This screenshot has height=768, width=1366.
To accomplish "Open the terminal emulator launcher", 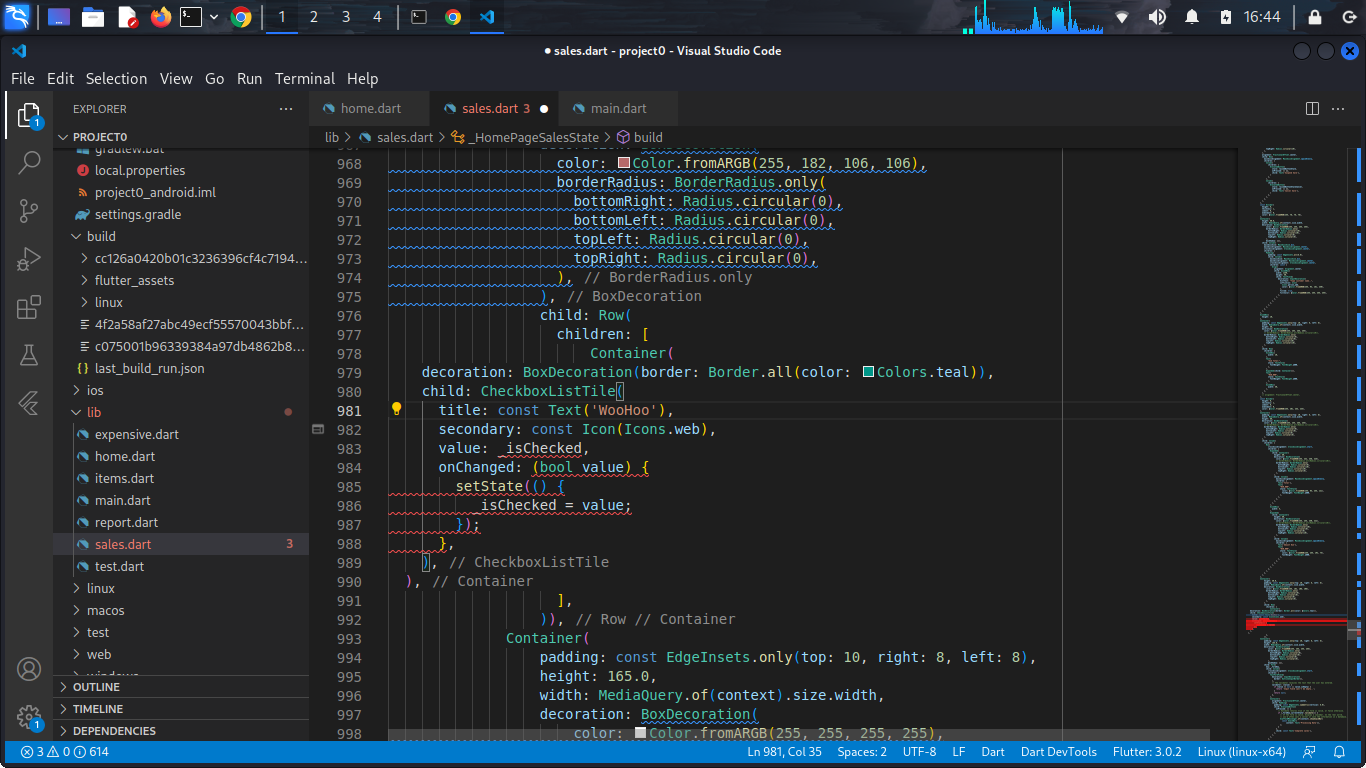I will (x=191, y=17).
